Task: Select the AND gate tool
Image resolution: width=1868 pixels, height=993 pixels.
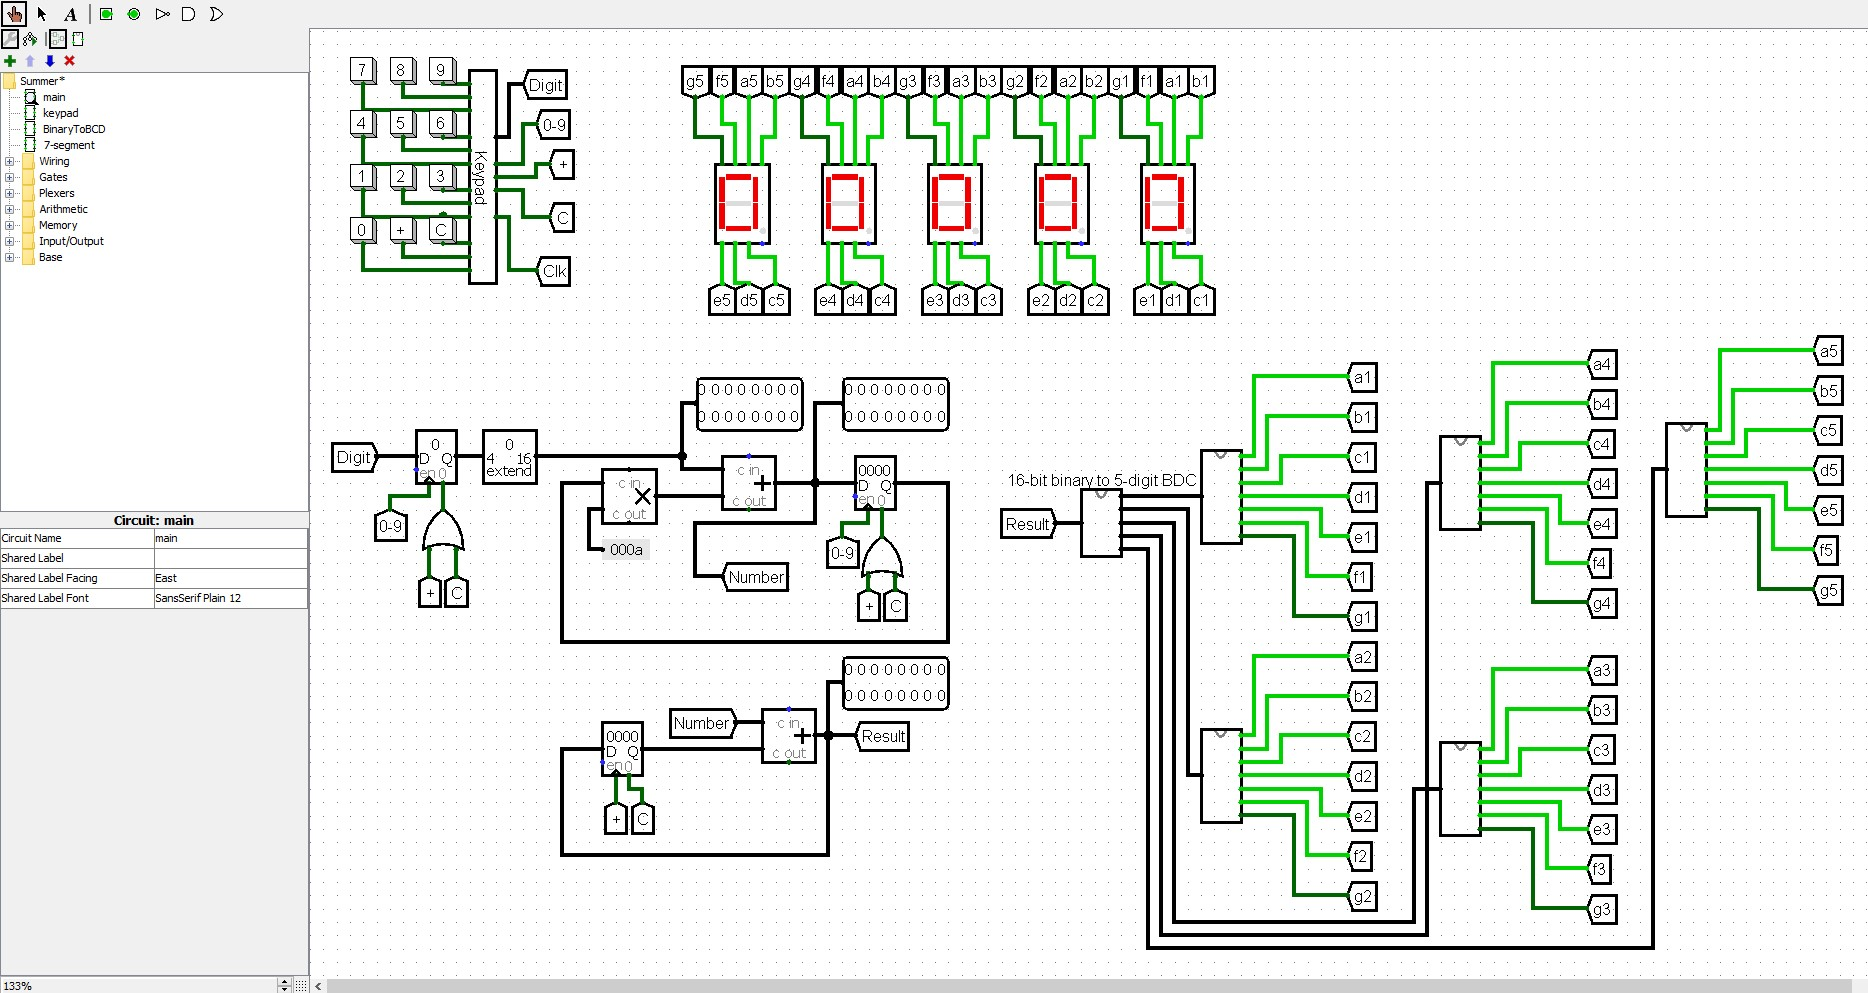Action: pyautogui.click(x=188, y=14)
